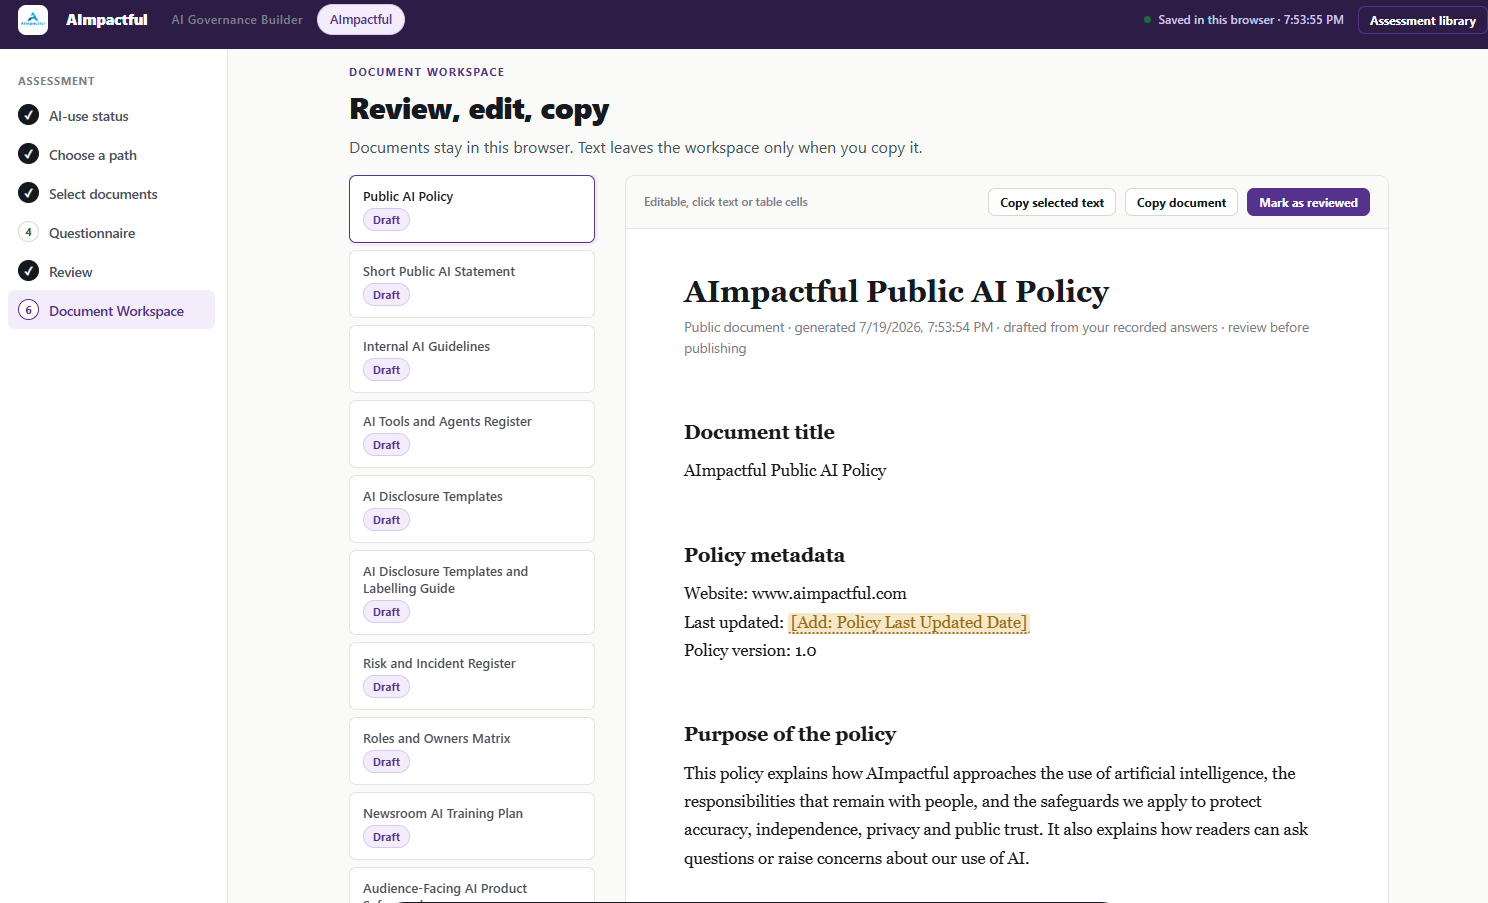The height and width of the screenshot is (903, 1488).
Task: Click the AImpactful logo icon
Action: click(33, 20)
